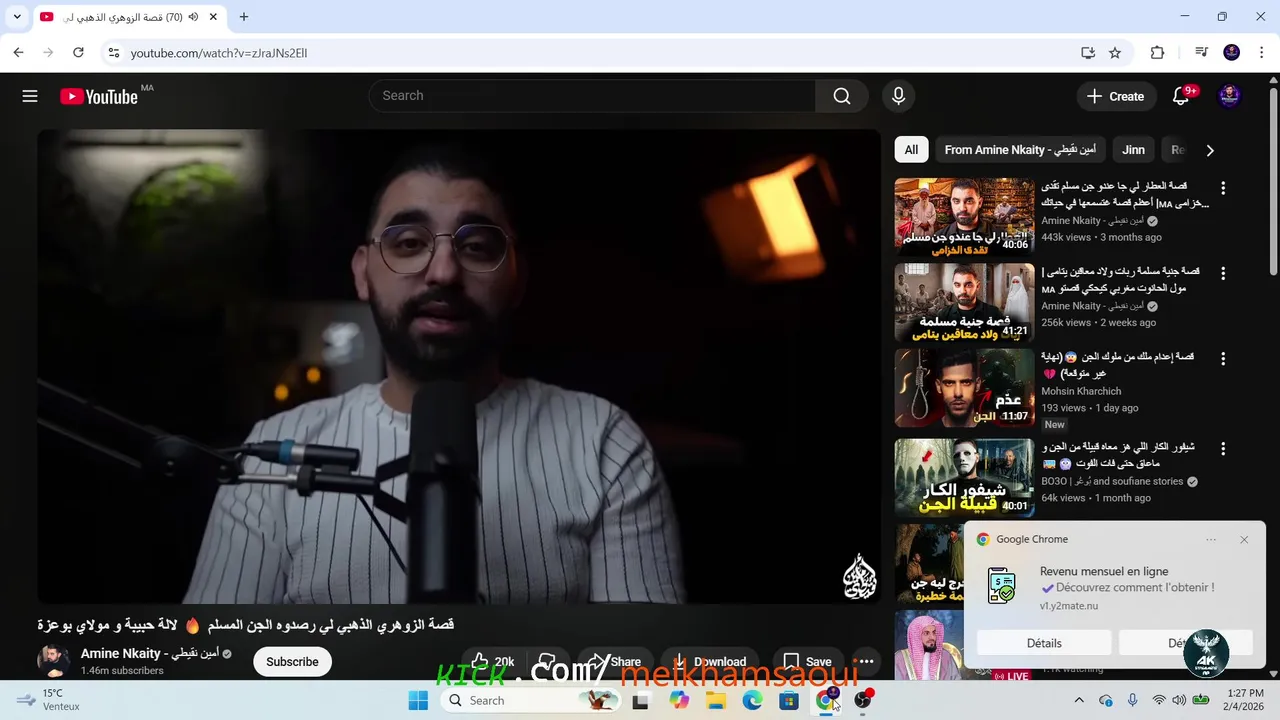
Task: Show hidden system tray icons
Action: (x=1078, y=700)
